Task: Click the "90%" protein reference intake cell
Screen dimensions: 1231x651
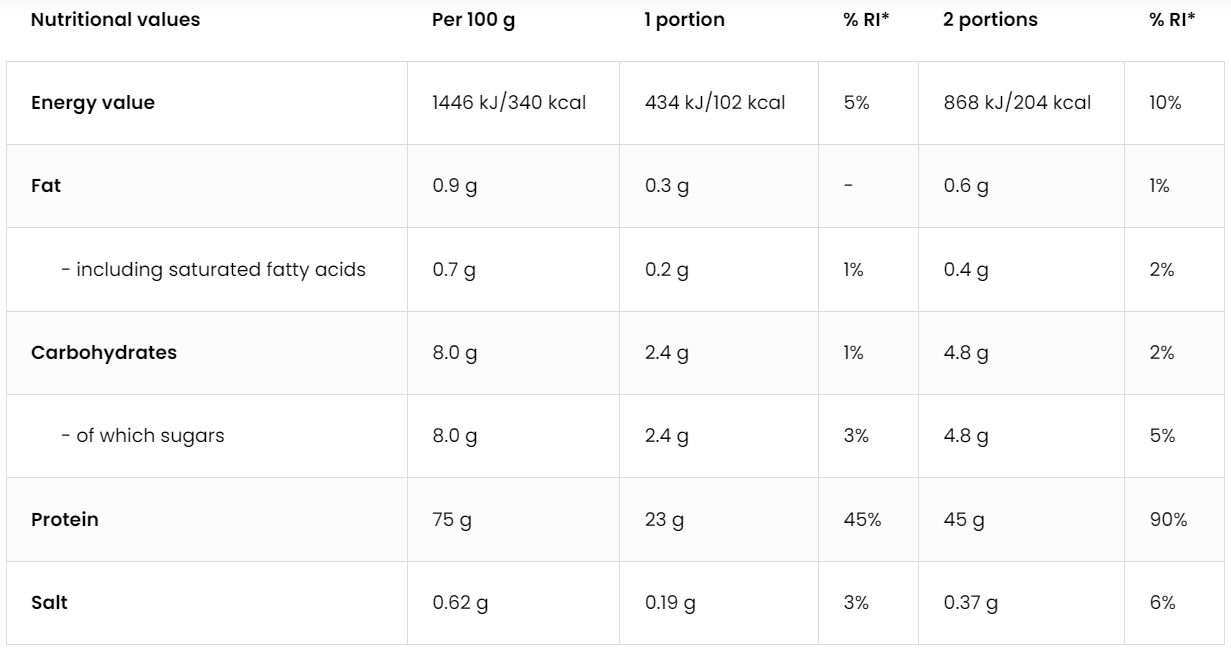Action: (1168, 520)
